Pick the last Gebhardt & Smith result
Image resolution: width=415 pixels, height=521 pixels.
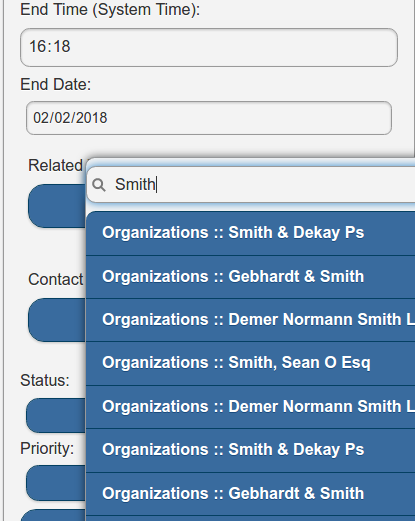point(250,494)
